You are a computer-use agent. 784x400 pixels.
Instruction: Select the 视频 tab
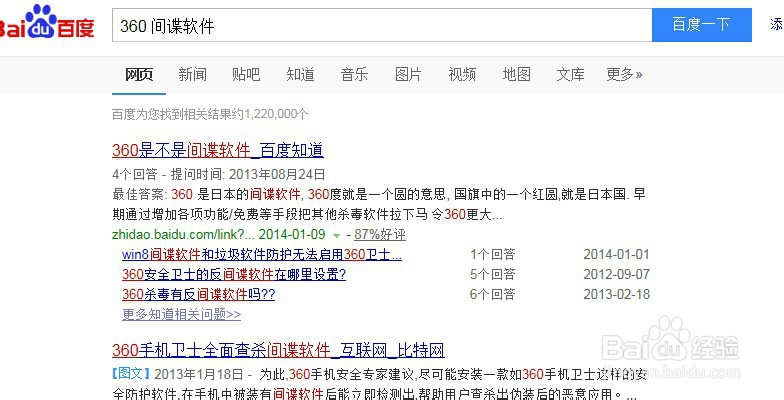point(462,74)
